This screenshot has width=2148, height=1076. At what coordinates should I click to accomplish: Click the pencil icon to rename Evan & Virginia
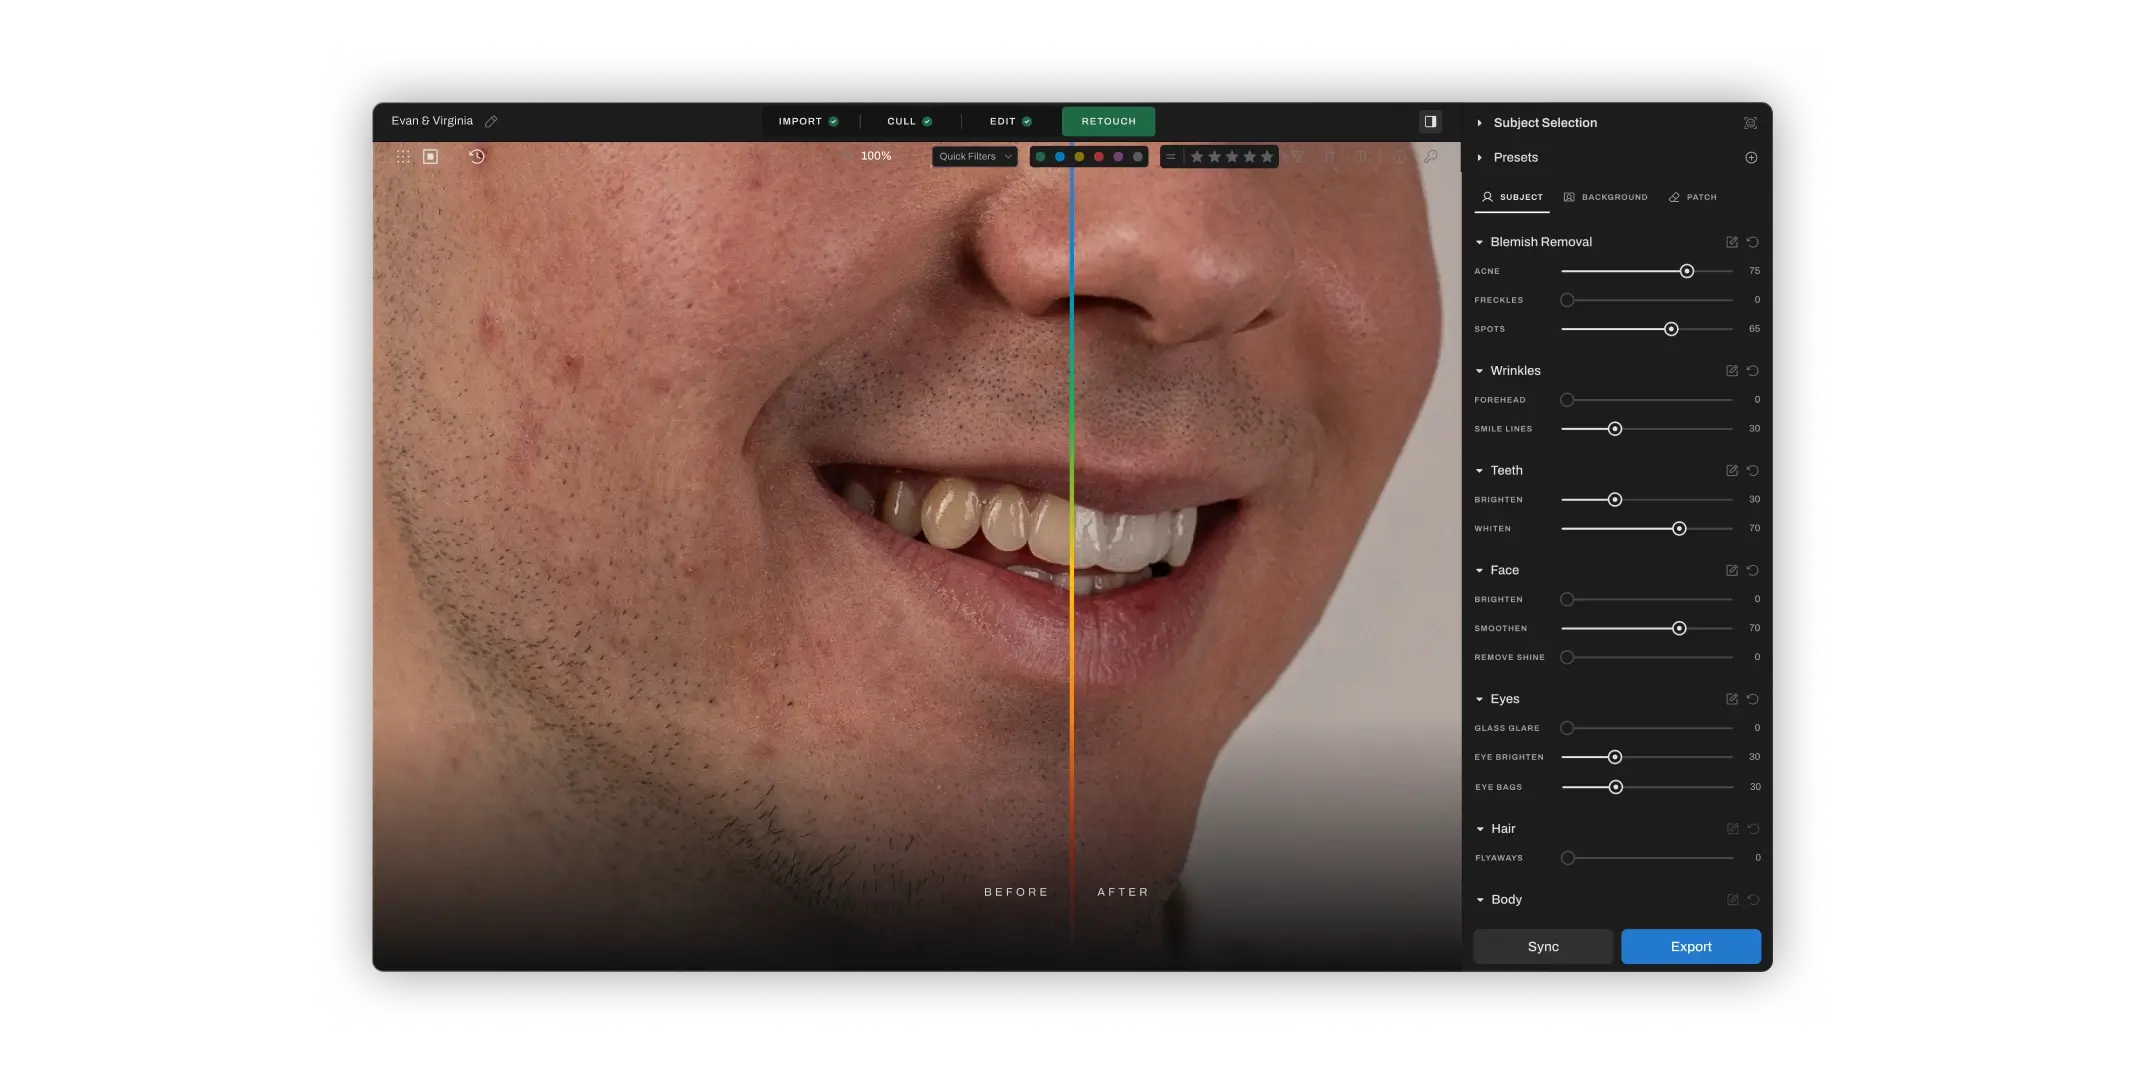tap(491, 122)
